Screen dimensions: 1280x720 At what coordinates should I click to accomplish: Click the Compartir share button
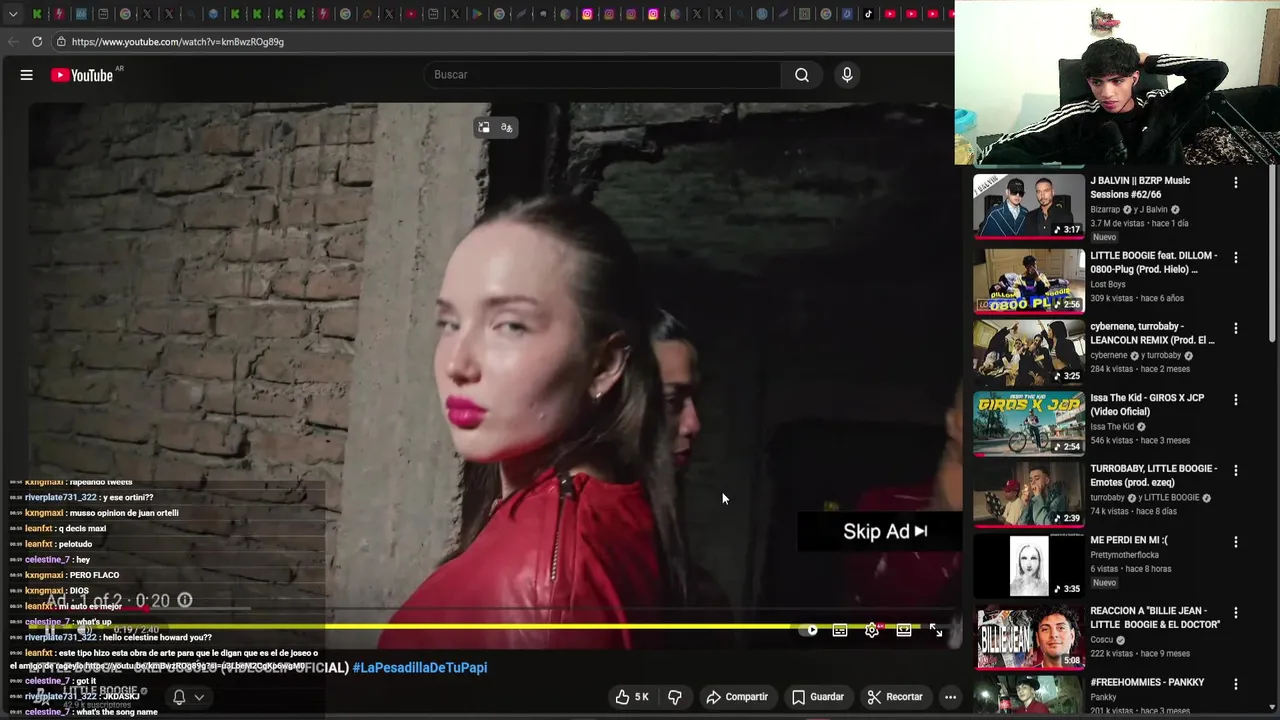pyautogui.click(x=737, y=697)
